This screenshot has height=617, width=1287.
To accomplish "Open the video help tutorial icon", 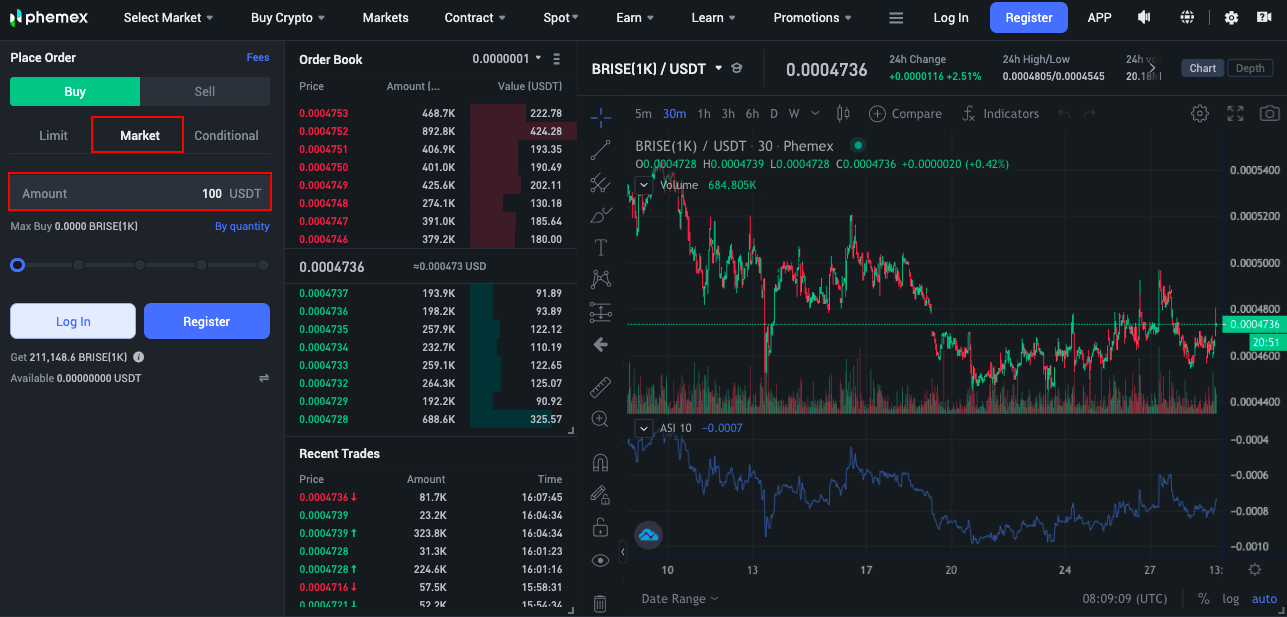I will click(1263, 18).
